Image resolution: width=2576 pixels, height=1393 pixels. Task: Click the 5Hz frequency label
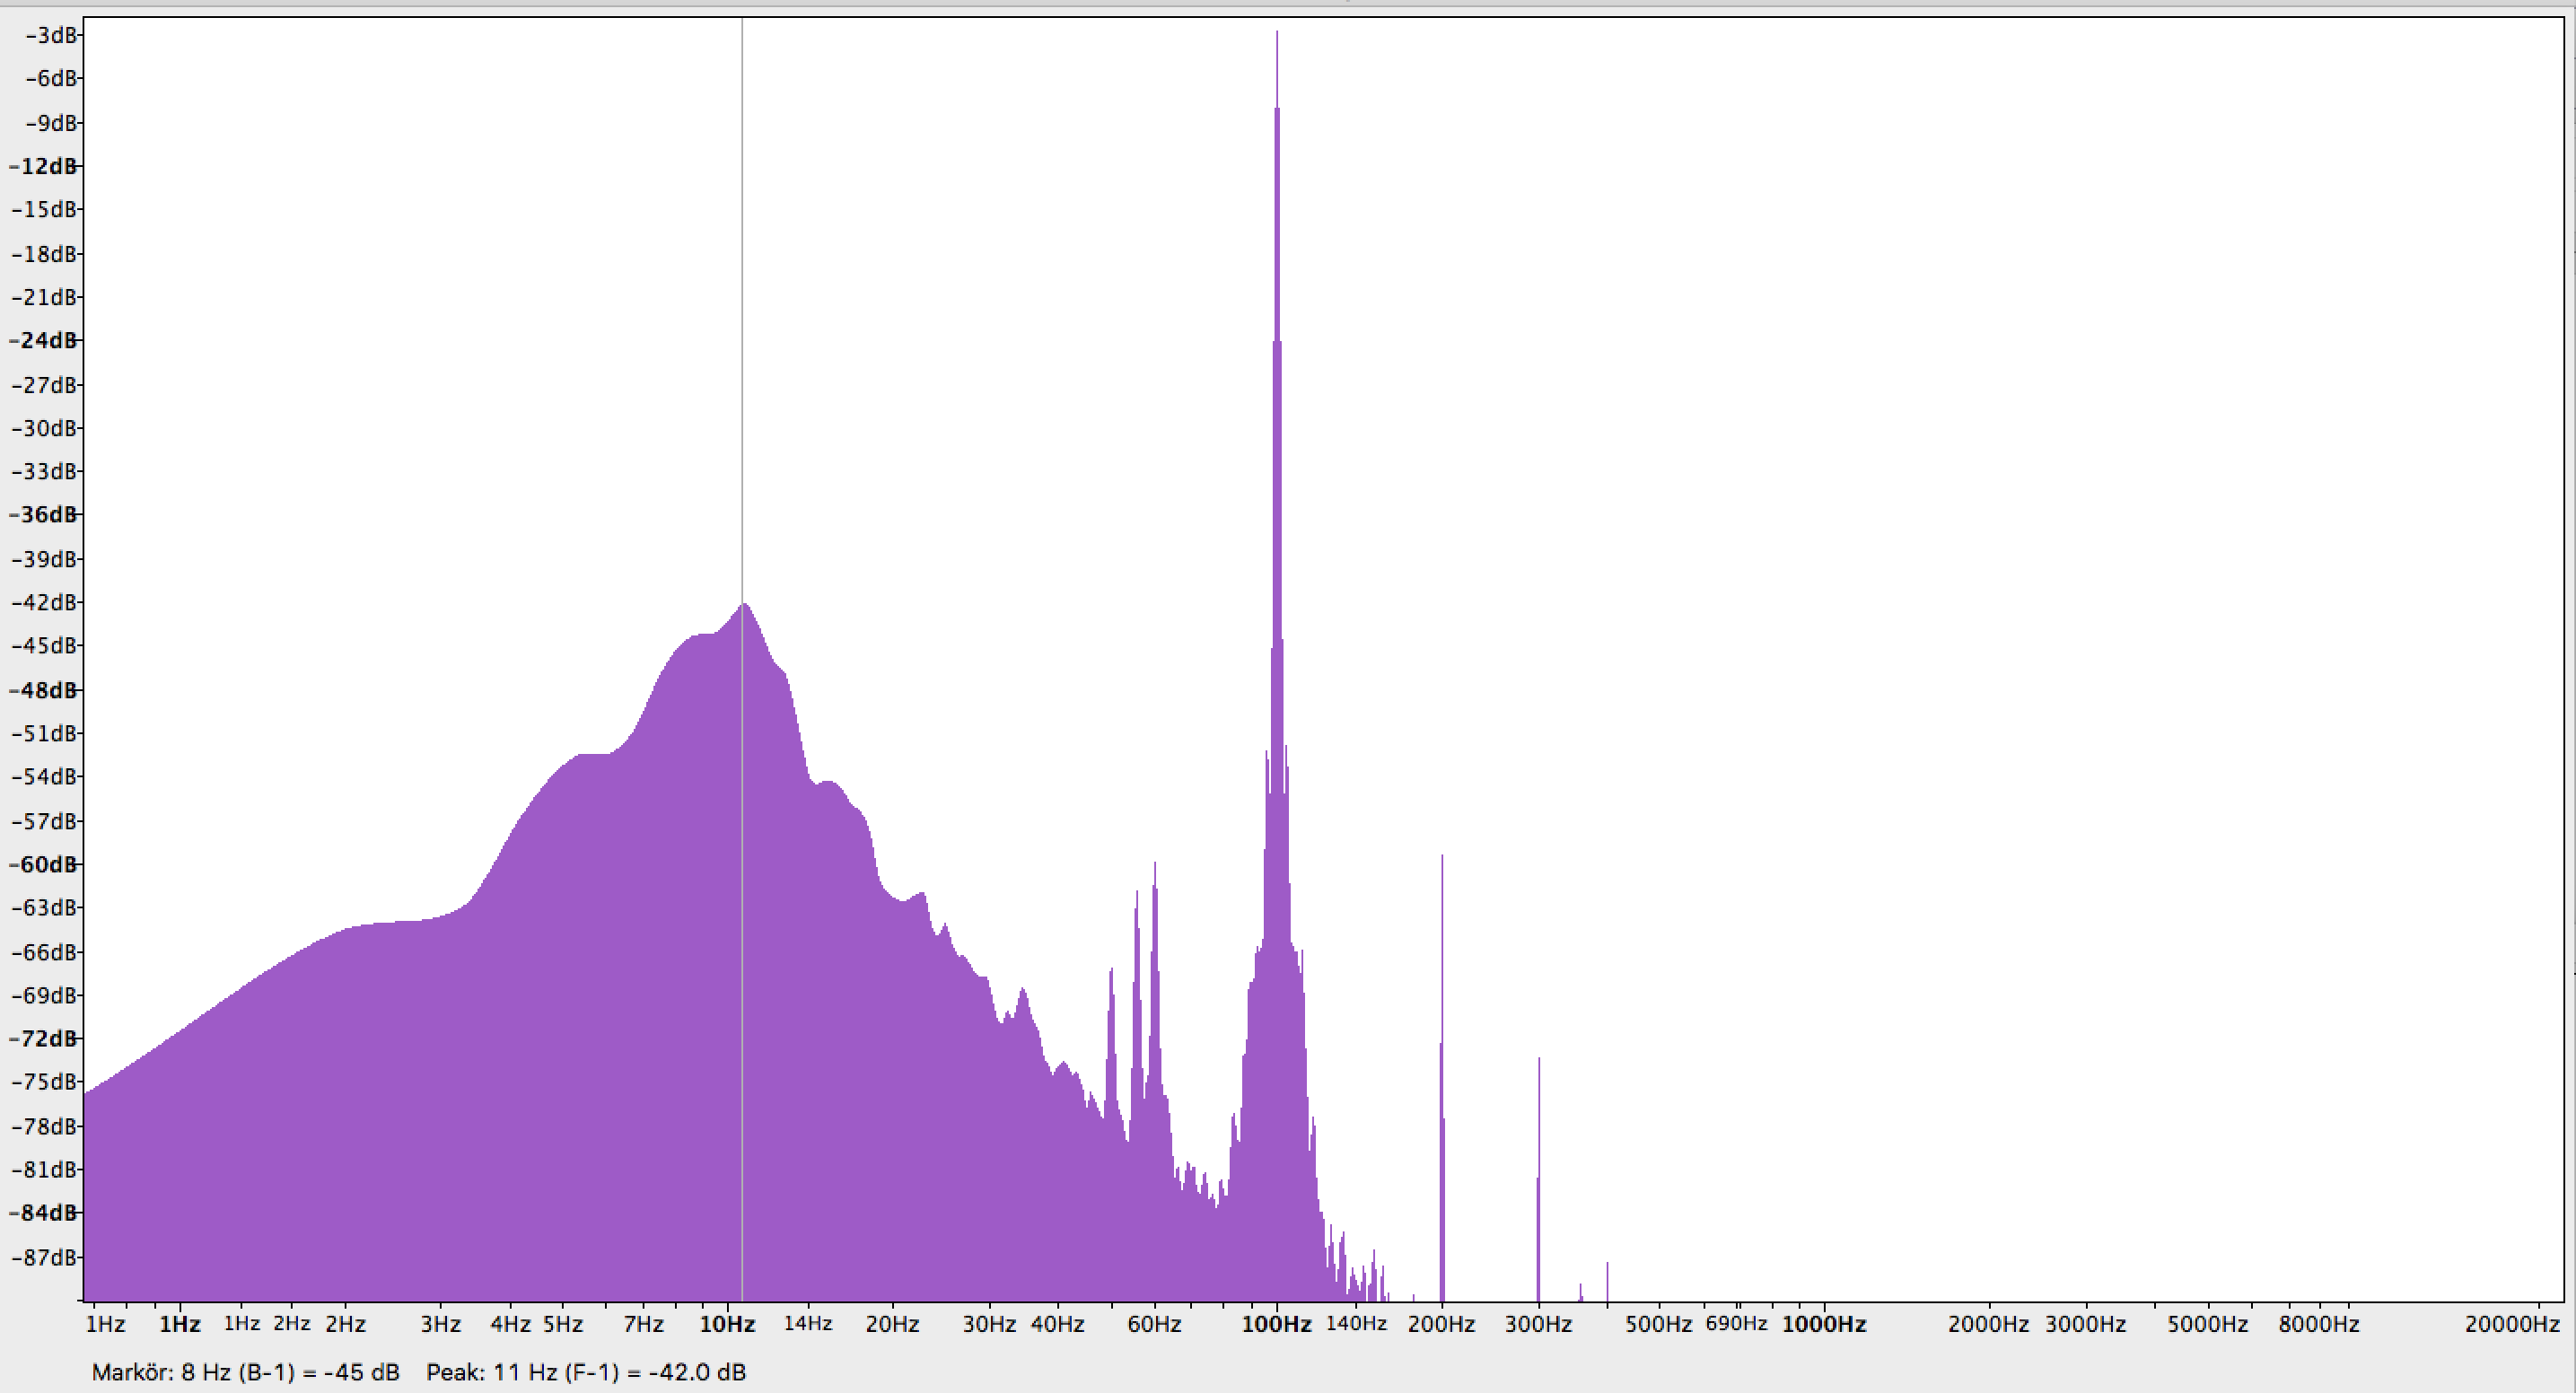(563, 1324)
